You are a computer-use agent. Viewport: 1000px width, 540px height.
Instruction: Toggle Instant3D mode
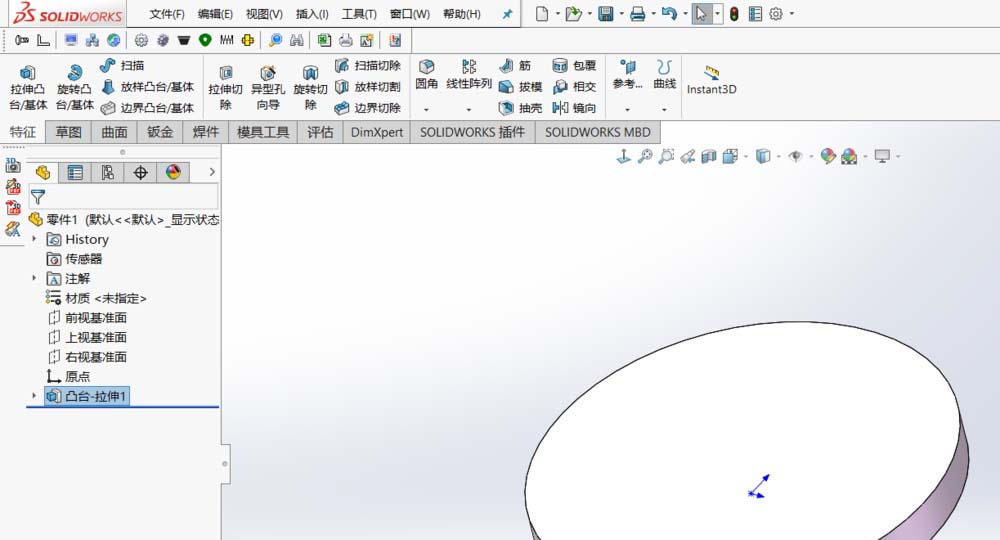click(x=711, y=80)
